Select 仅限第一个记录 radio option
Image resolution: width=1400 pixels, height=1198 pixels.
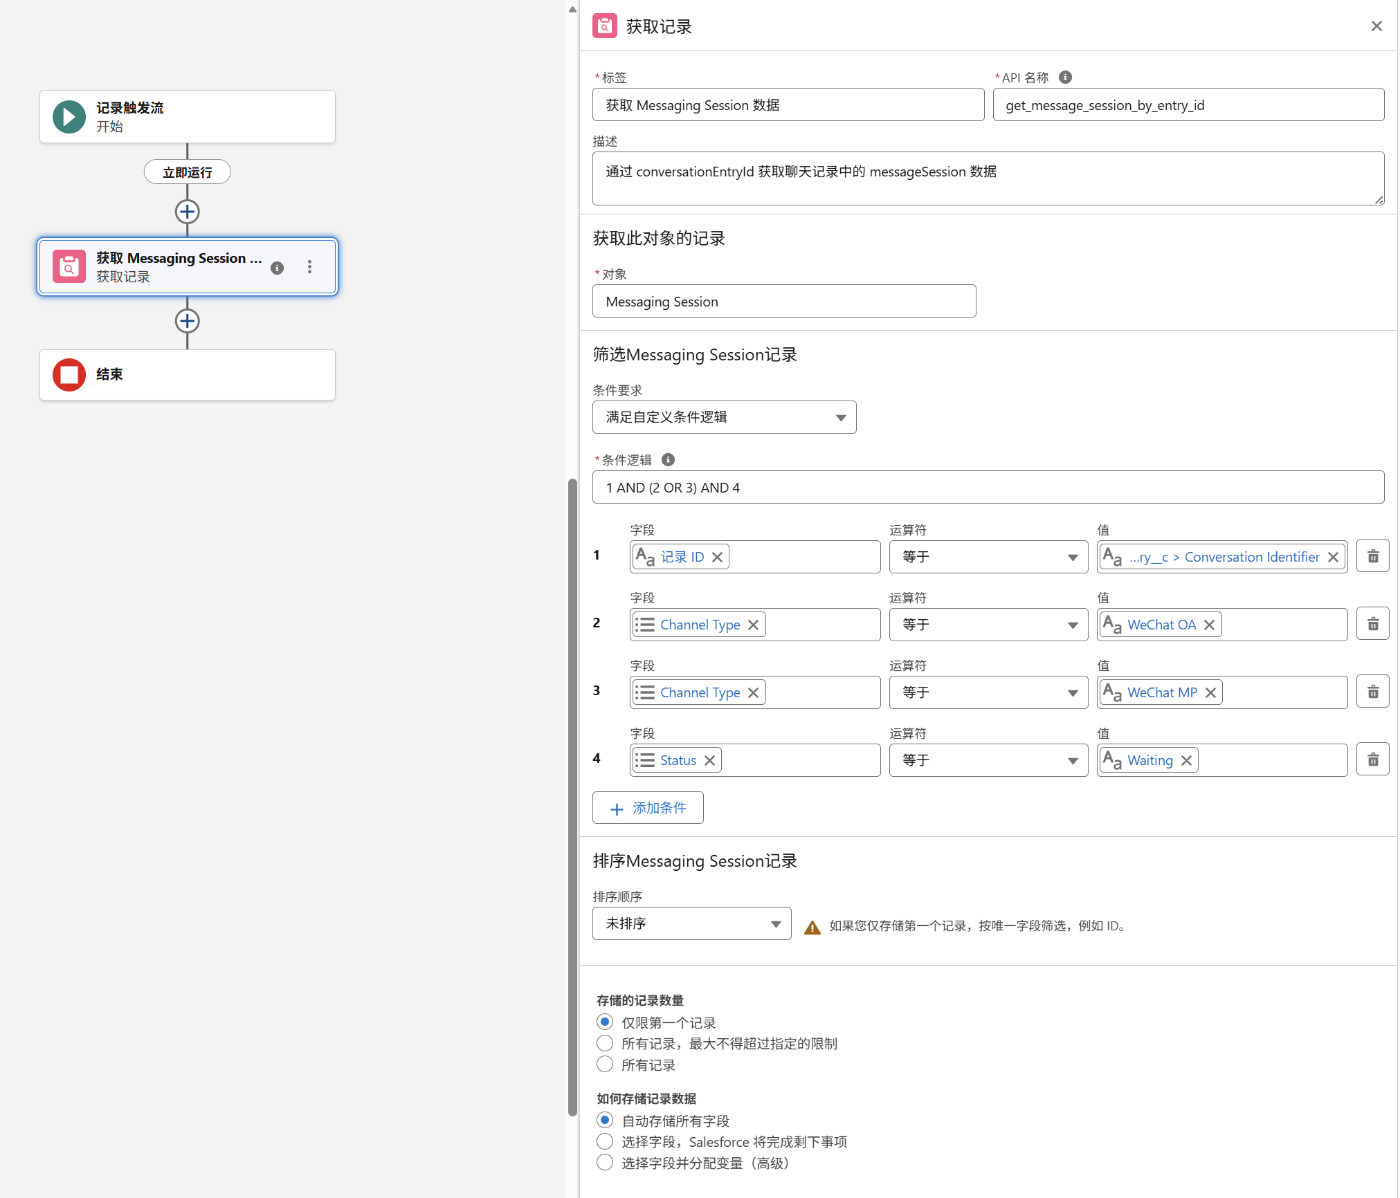point(605,1022)
